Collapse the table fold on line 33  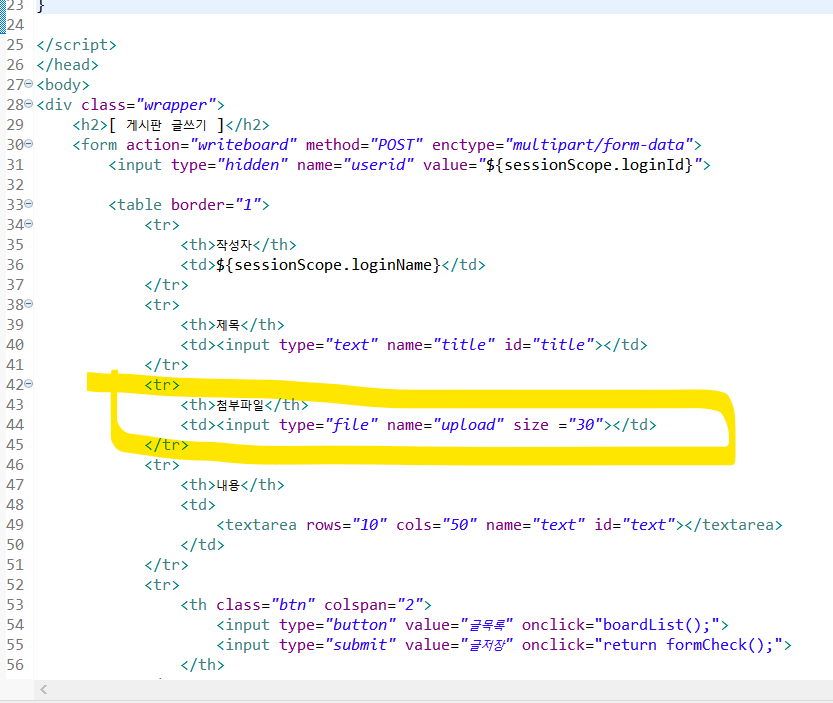[29, 204]
